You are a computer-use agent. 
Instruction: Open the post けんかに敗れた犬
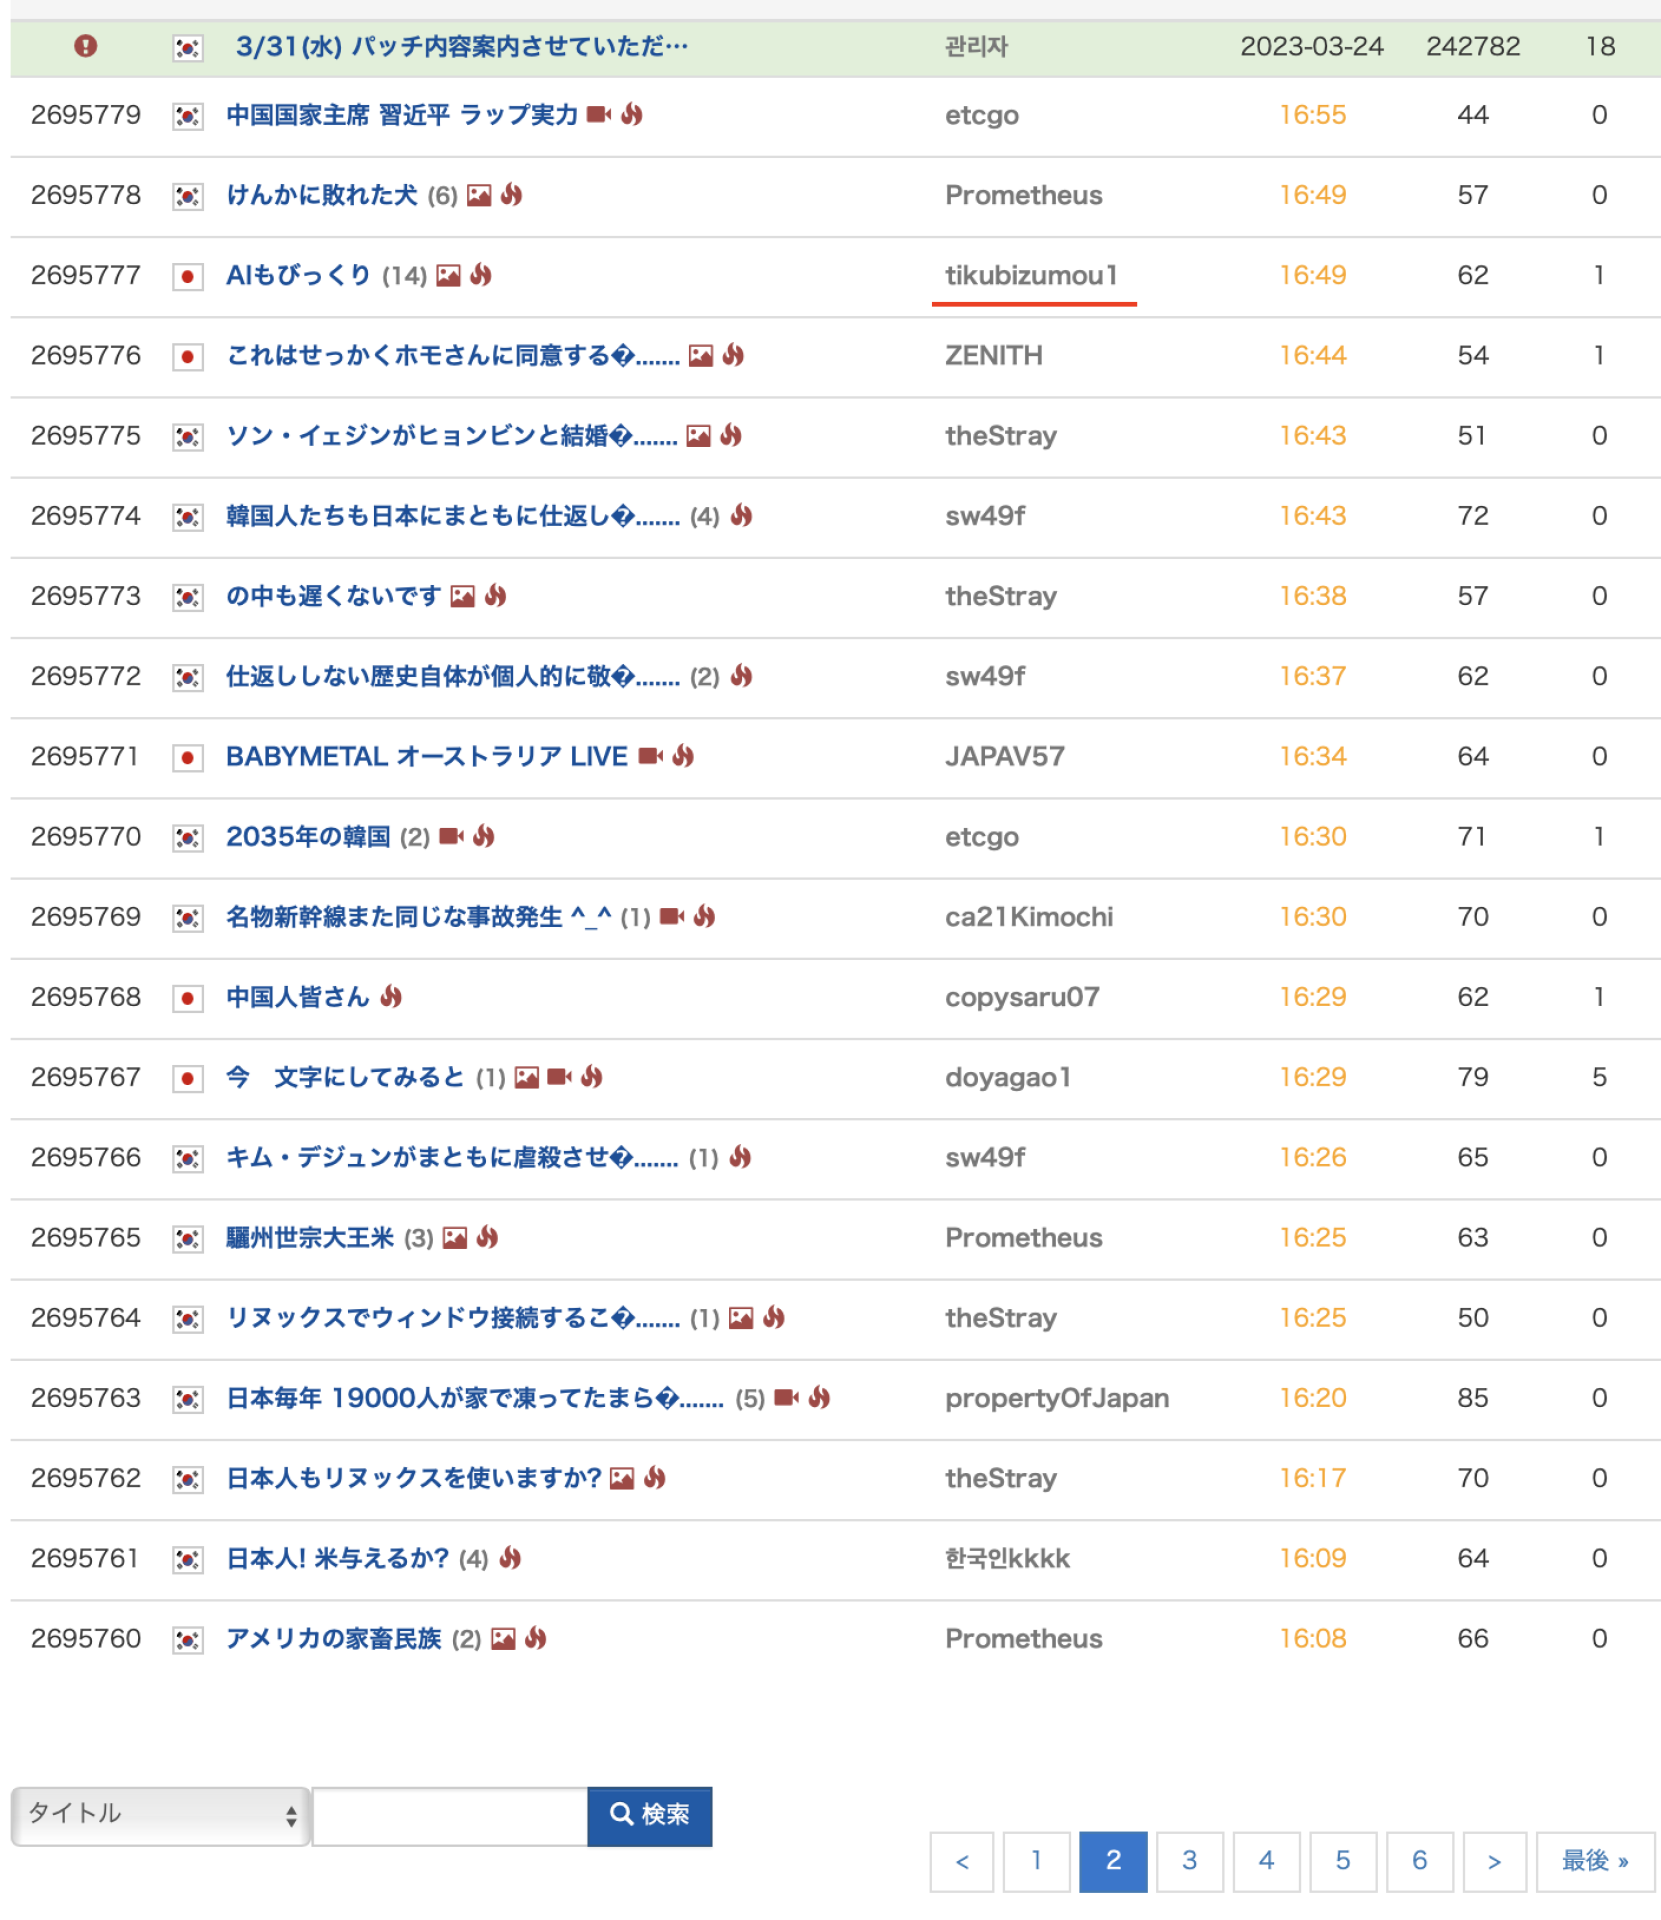point(322,195)
